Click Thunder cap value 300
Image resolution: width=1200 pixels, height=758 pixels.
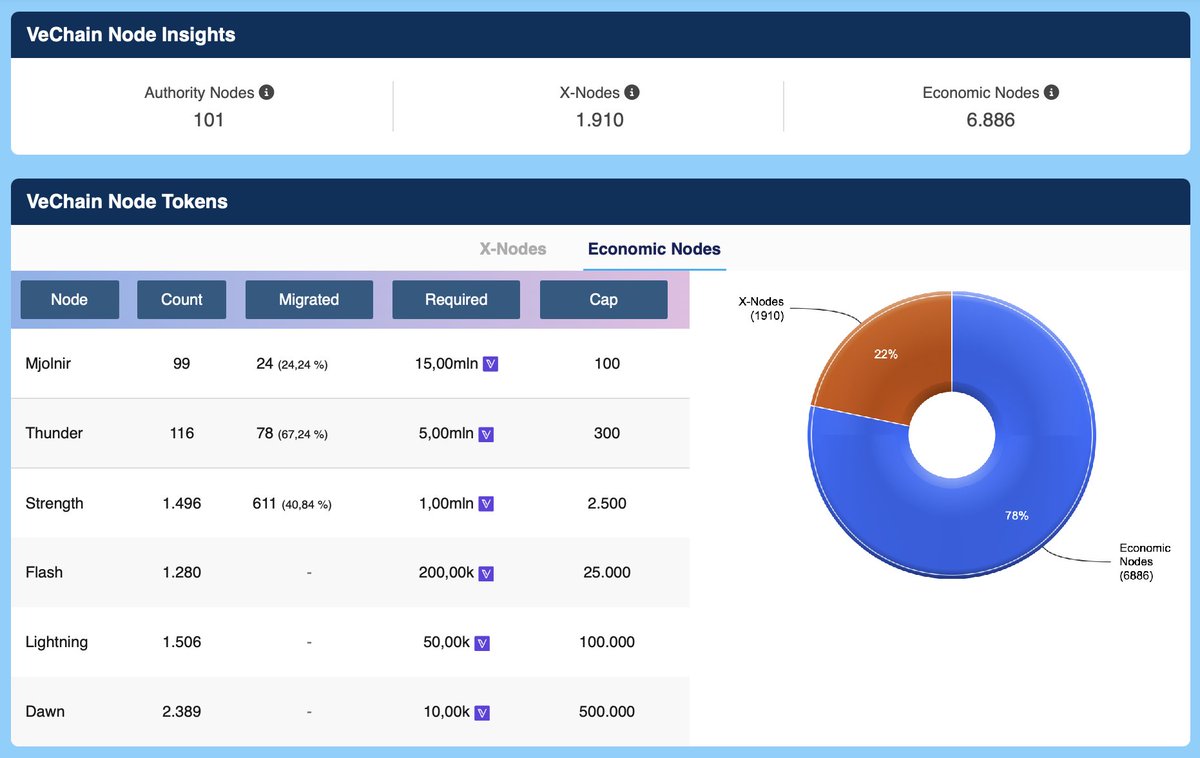point(607,433)
